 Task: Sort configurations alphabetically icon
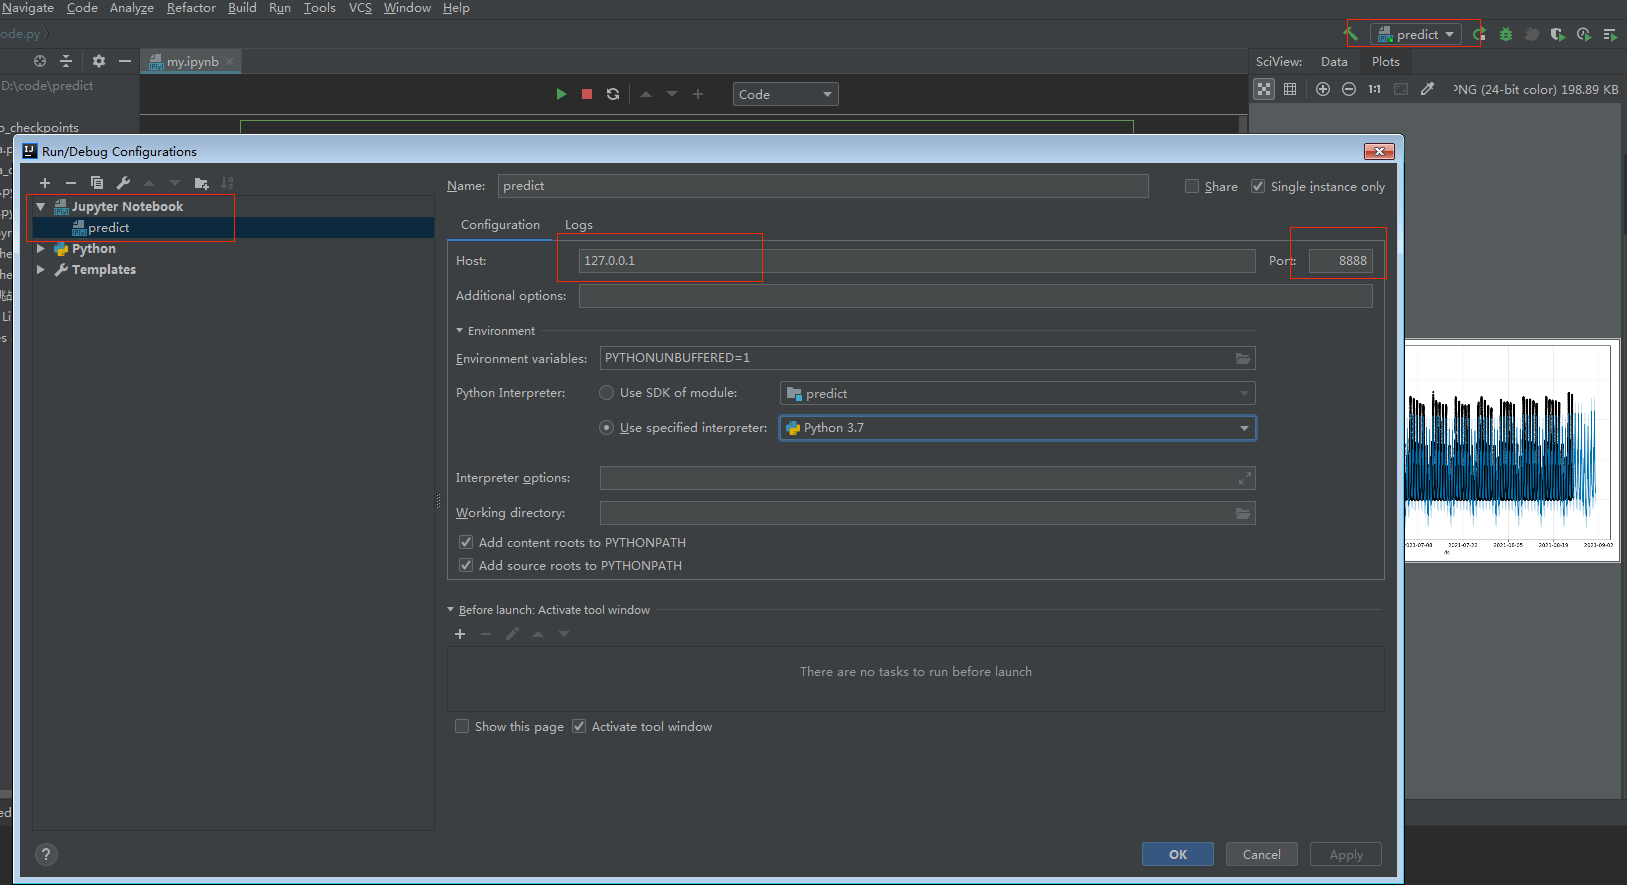[227, 183]
